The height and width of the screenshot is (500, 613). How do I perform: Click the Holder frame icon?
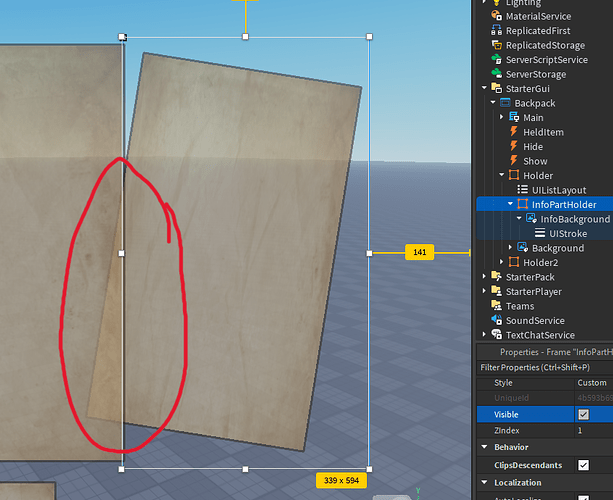pyautogui.click(x=514, y=175)
